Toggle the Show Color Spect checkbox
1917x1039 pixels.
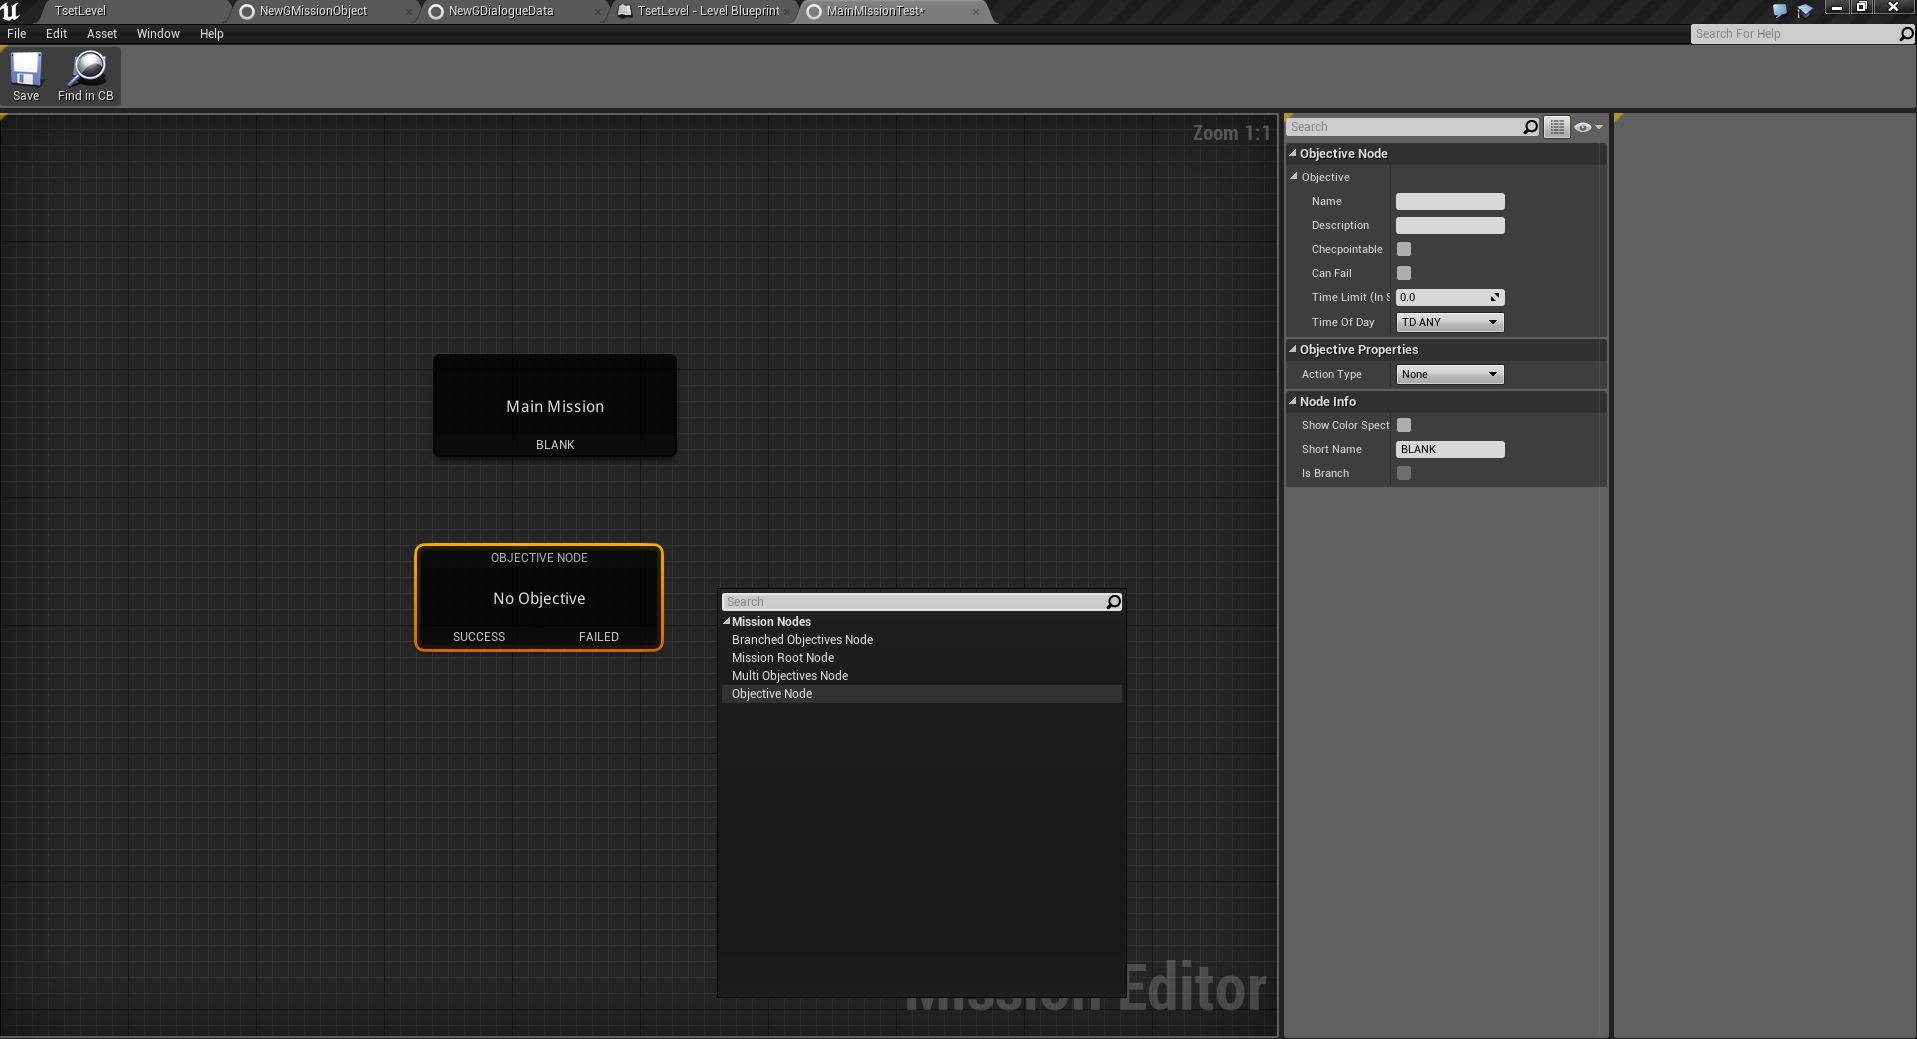(1404, 425)
